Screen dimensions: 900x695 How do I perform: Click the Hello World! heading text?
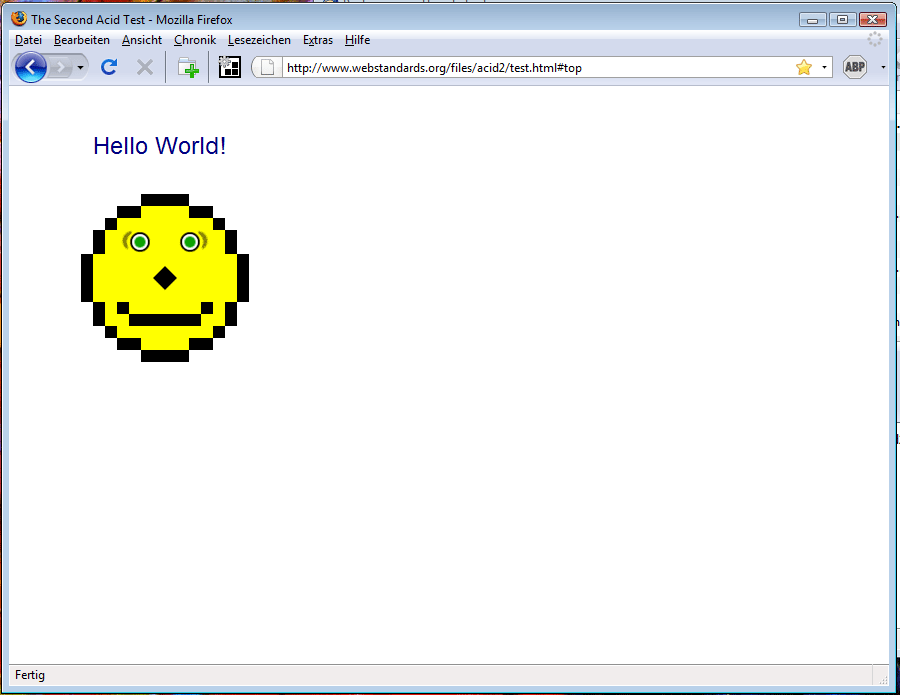click(x=160, y=146)
